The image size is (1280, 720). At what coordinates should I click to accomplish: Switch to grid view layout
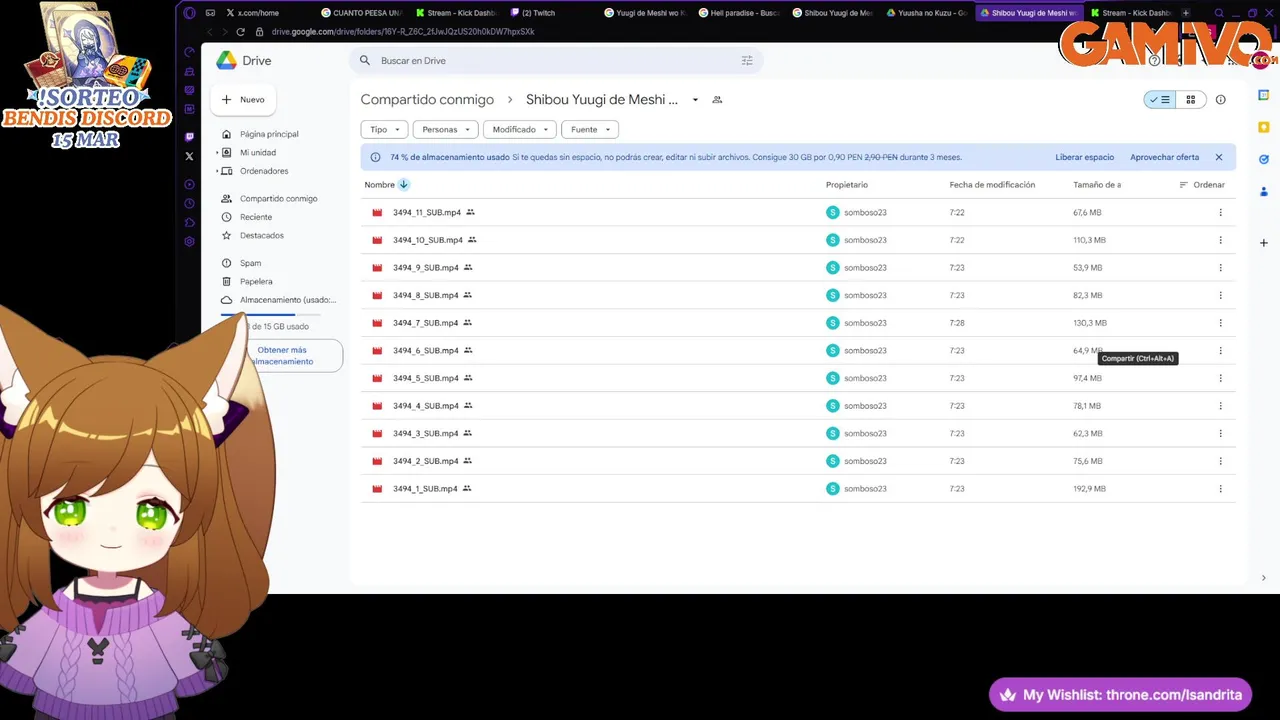click(x=1191, y=100)
